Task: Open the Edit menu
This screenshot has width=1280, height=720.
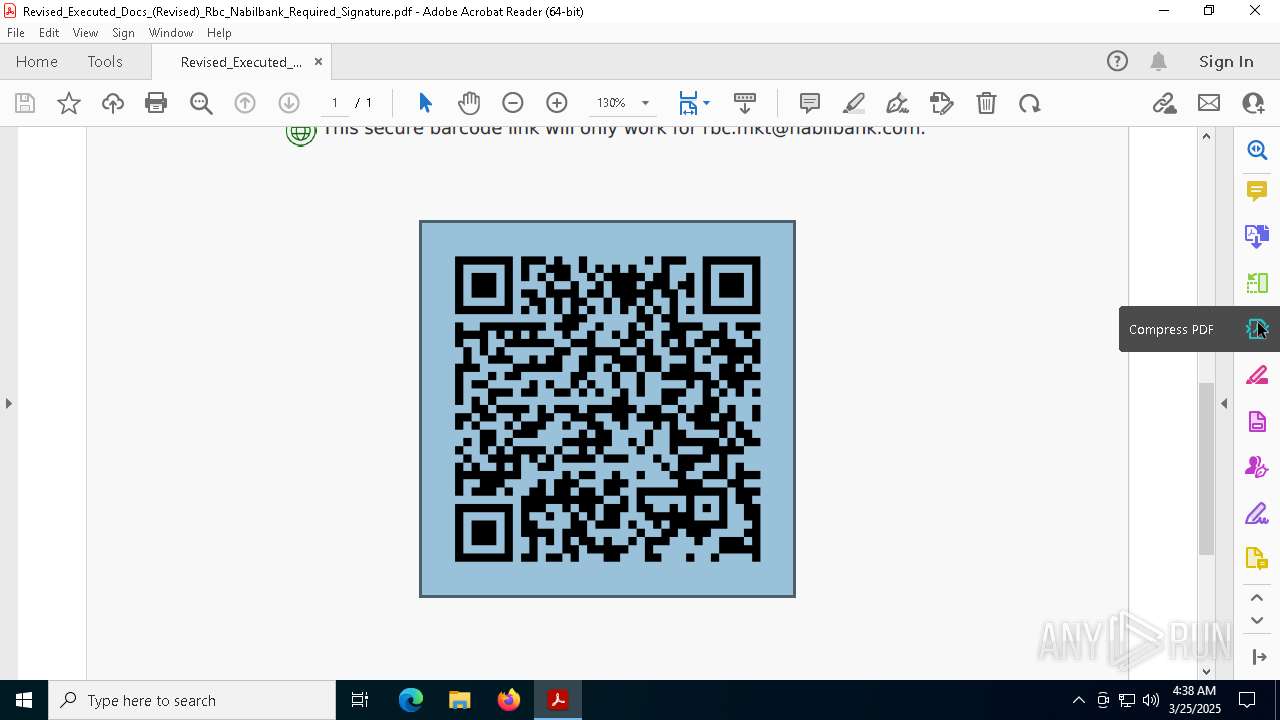Action: 49,33
